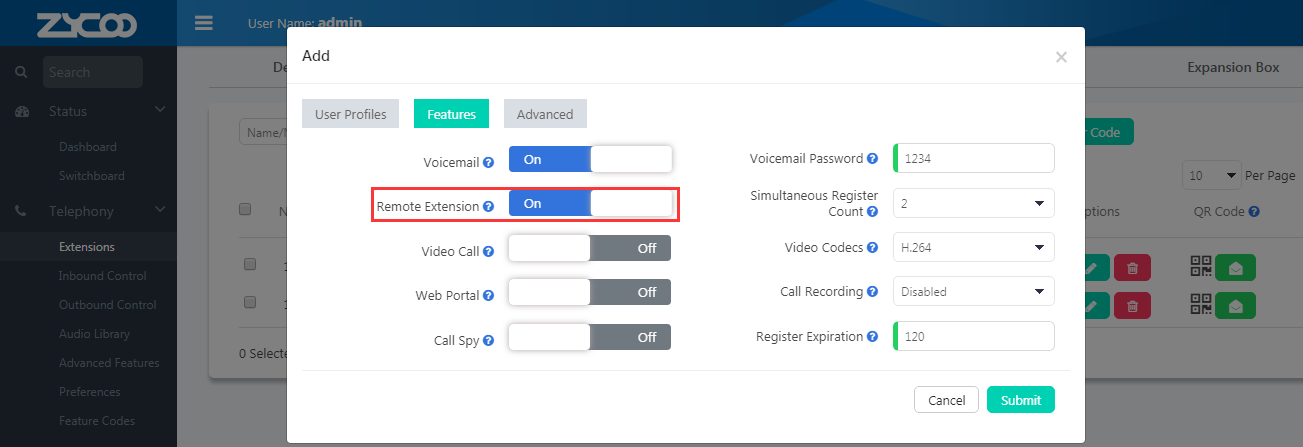The image size is (1303, 447).
Task: Click the ZYCOO logo
Action: 88,23
